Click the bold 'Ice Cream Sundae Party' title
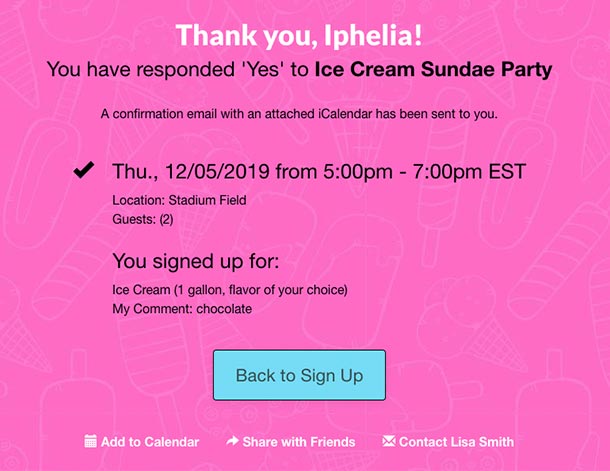 point(433,70)
